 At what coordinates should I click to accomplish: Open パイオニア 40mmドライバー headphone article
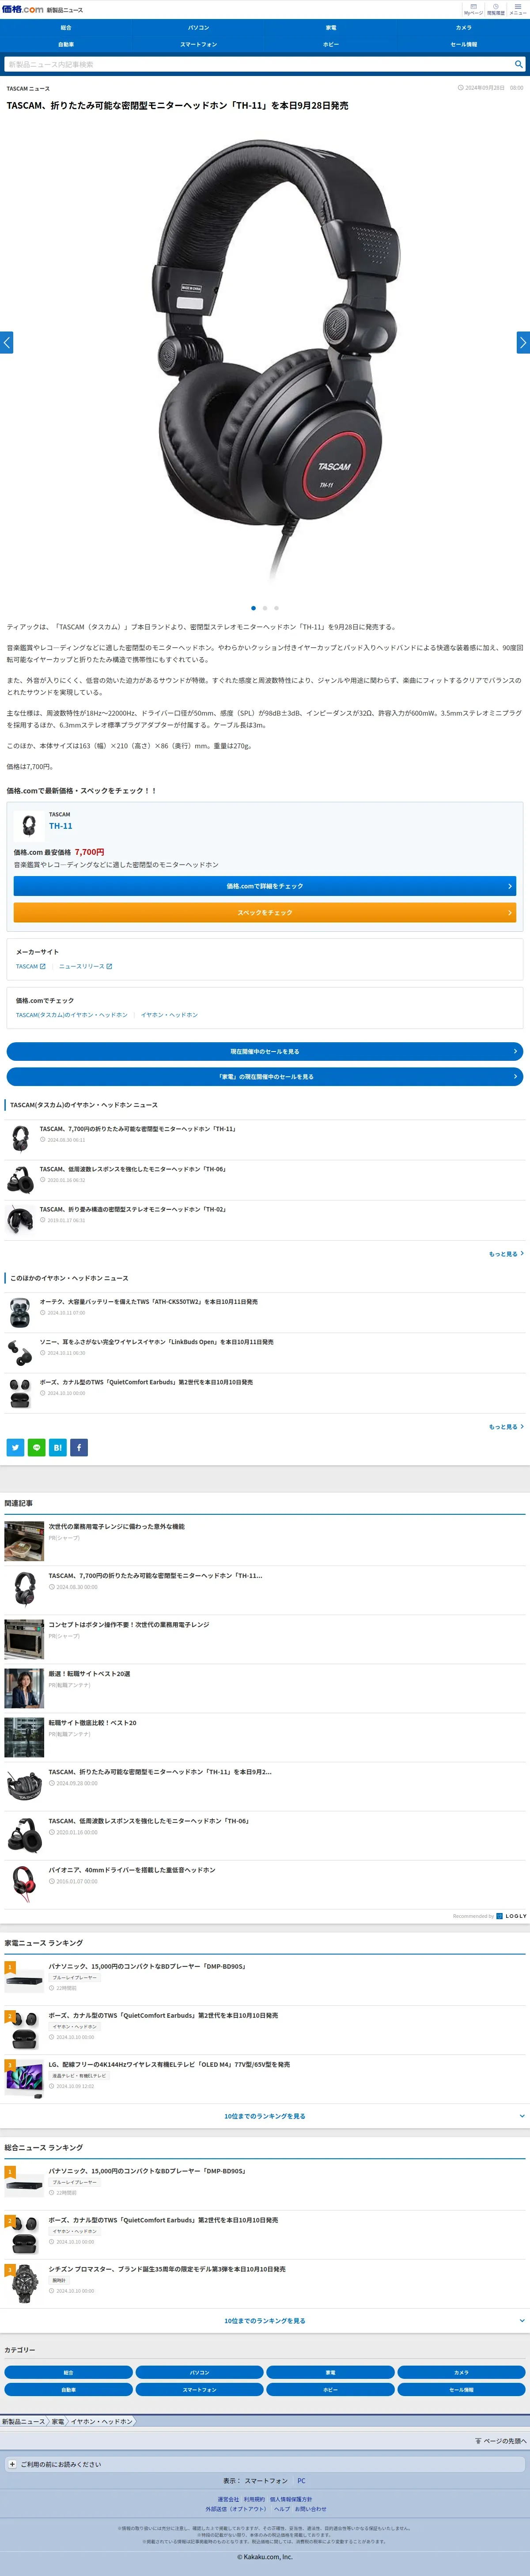pos(265,1884)
